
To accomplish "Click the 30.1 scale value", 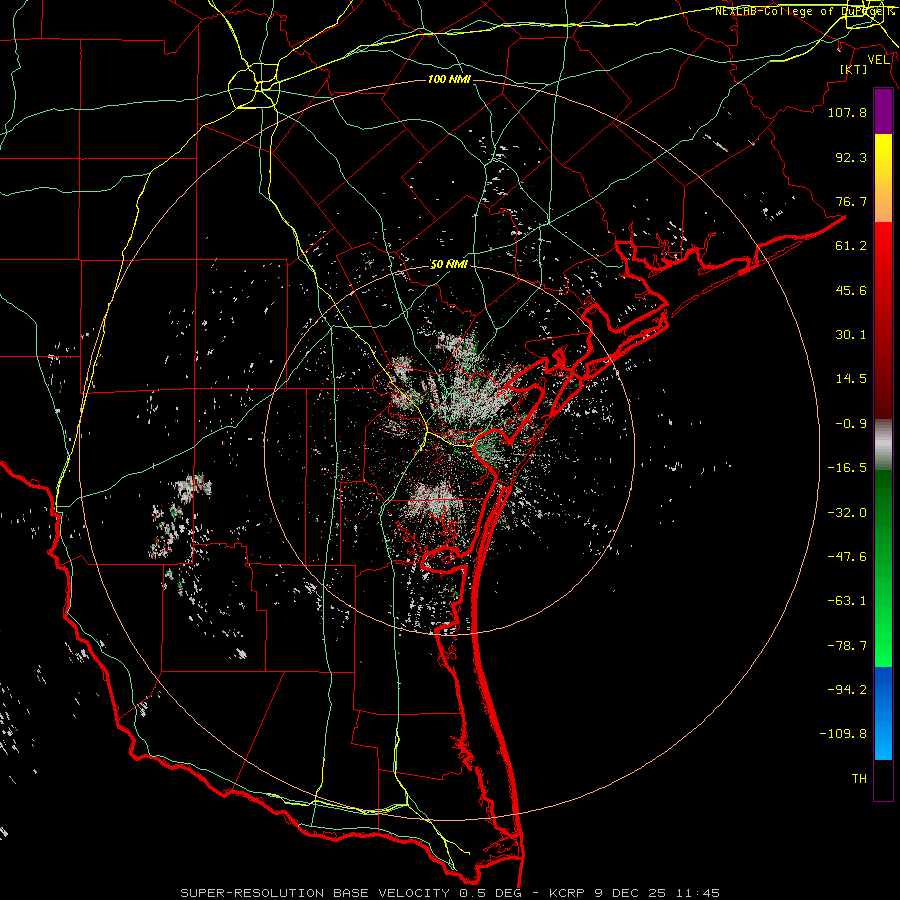I will (x=851, y=335).
